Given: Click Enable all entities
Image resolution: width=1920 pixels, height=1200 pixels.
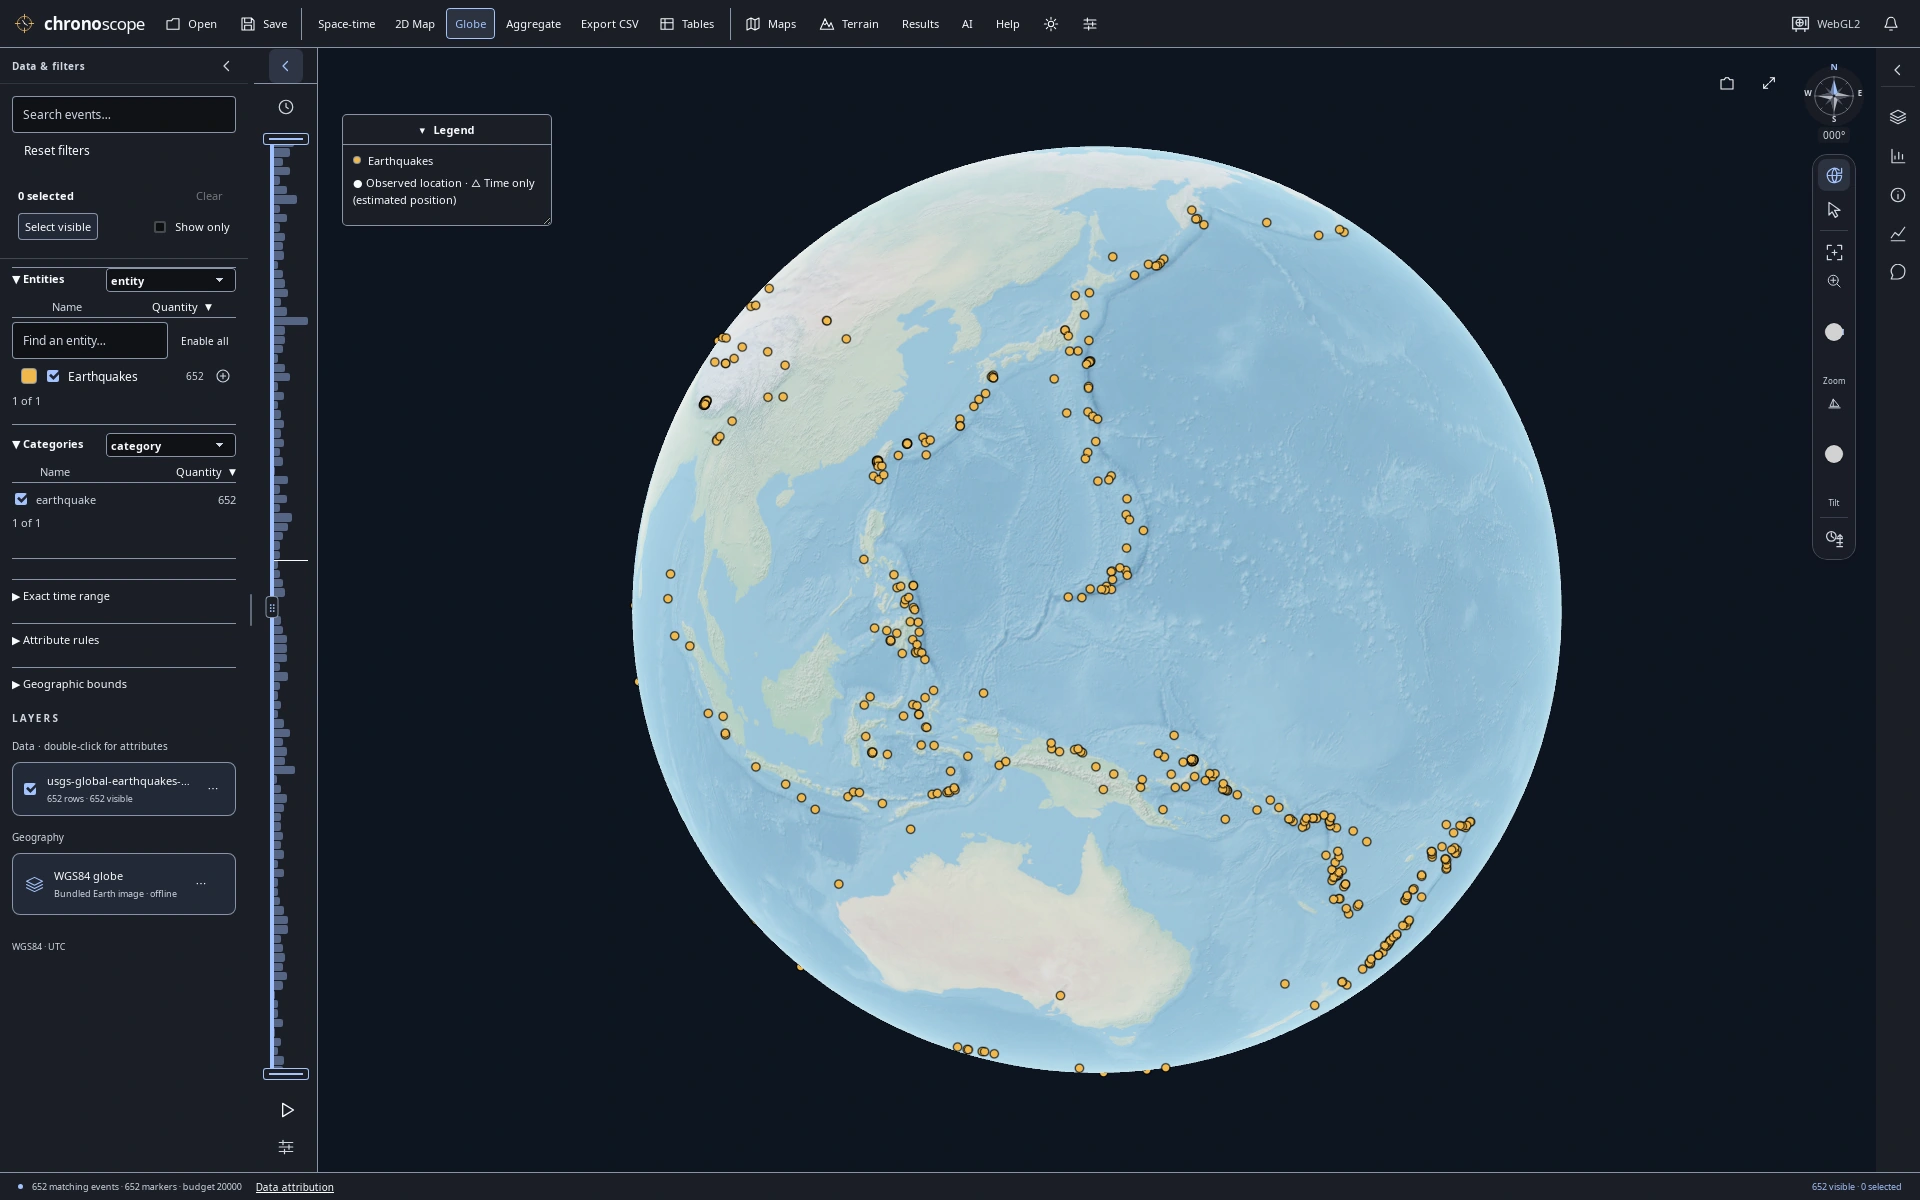Looking at the screenshot, I should coord(204,341).
